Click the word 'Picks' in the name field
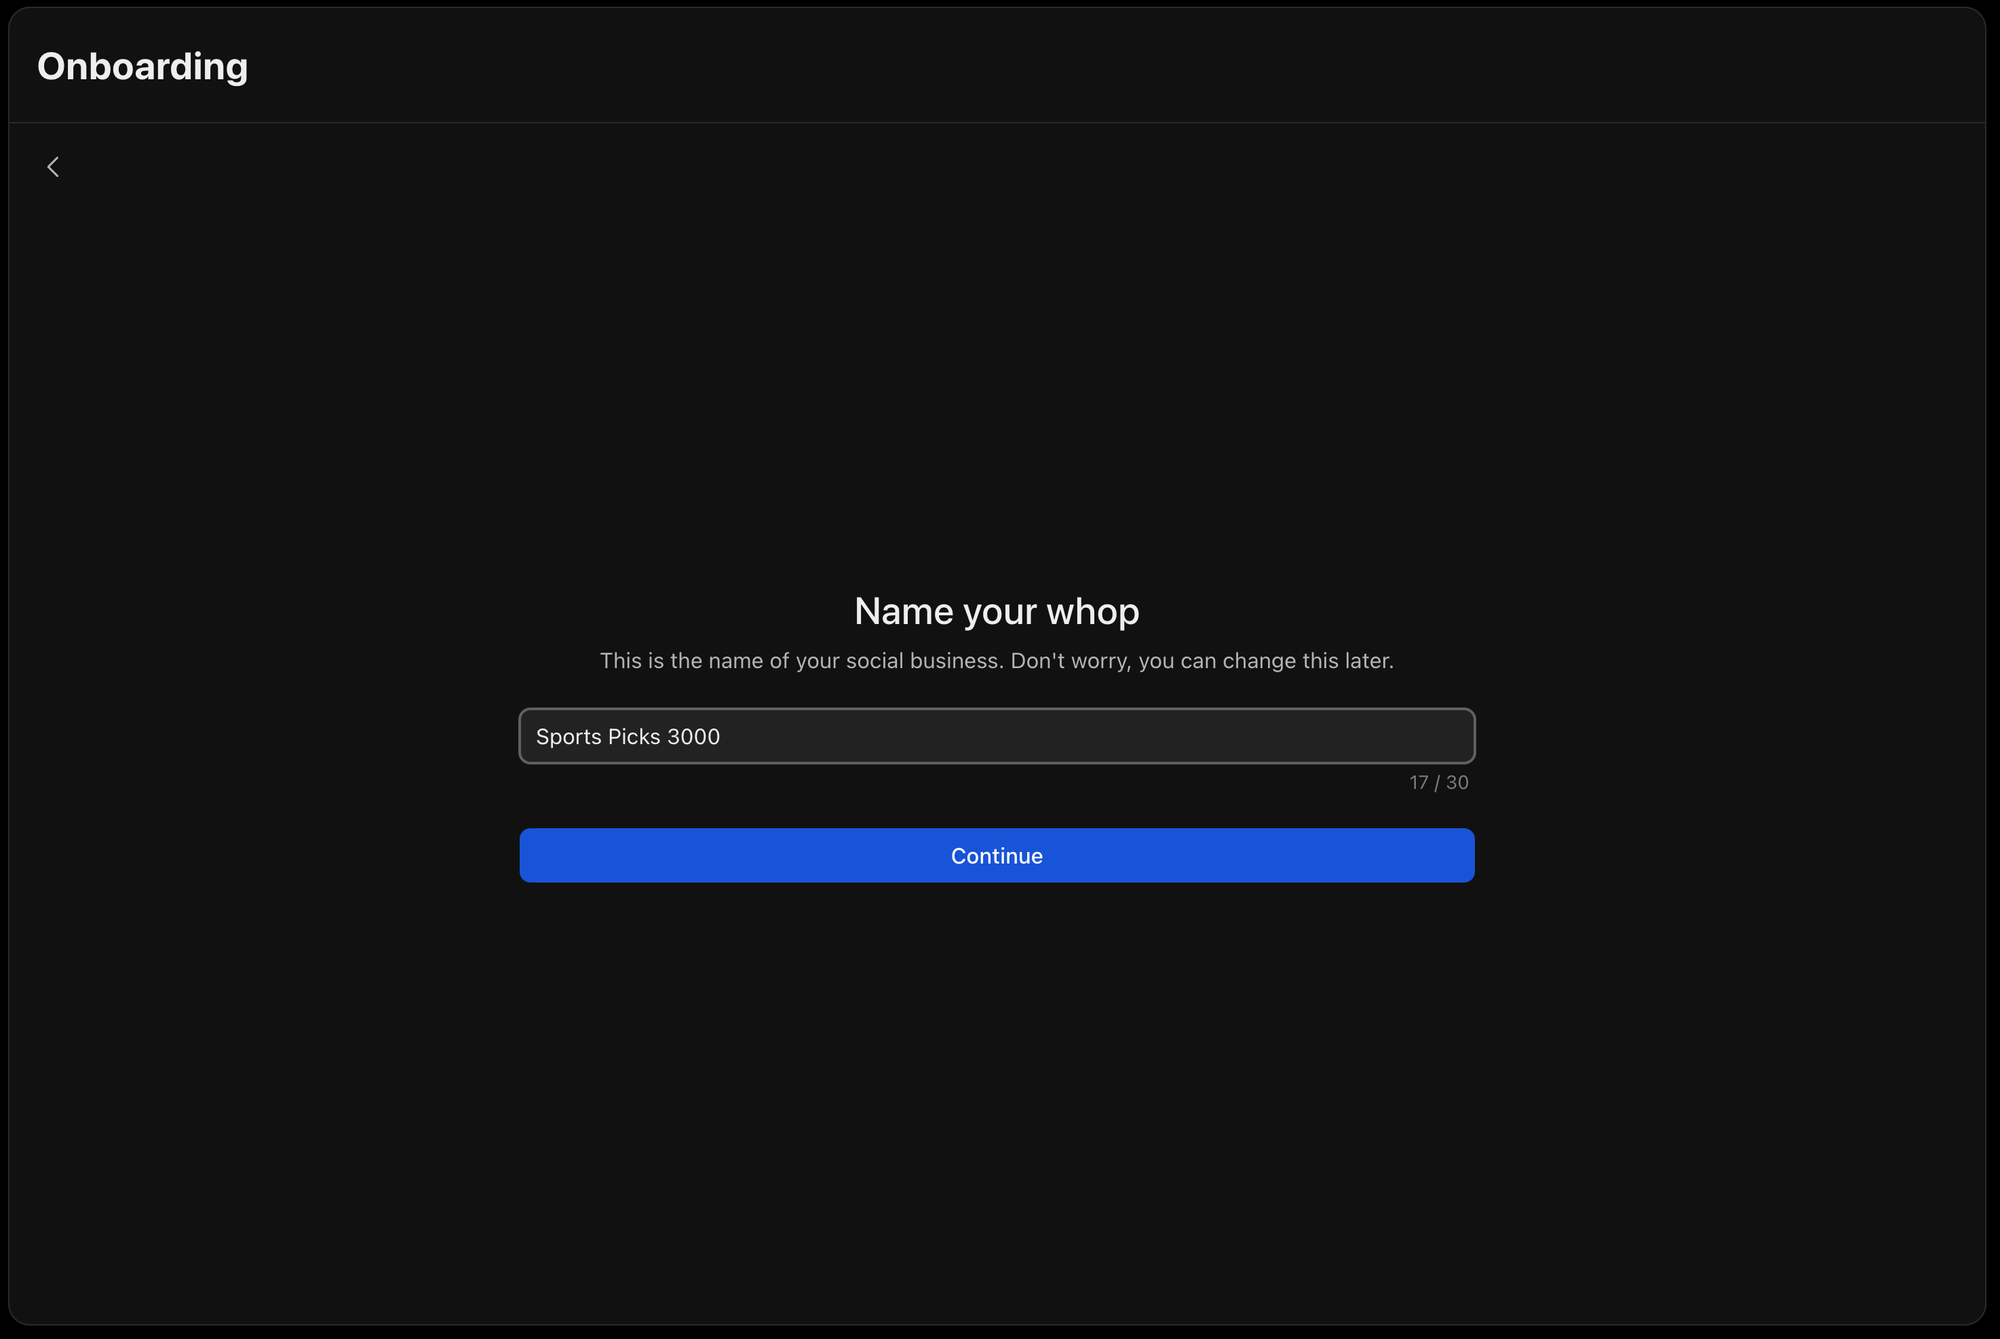The image size is (2000, 1339). click(x=634, y=737)
